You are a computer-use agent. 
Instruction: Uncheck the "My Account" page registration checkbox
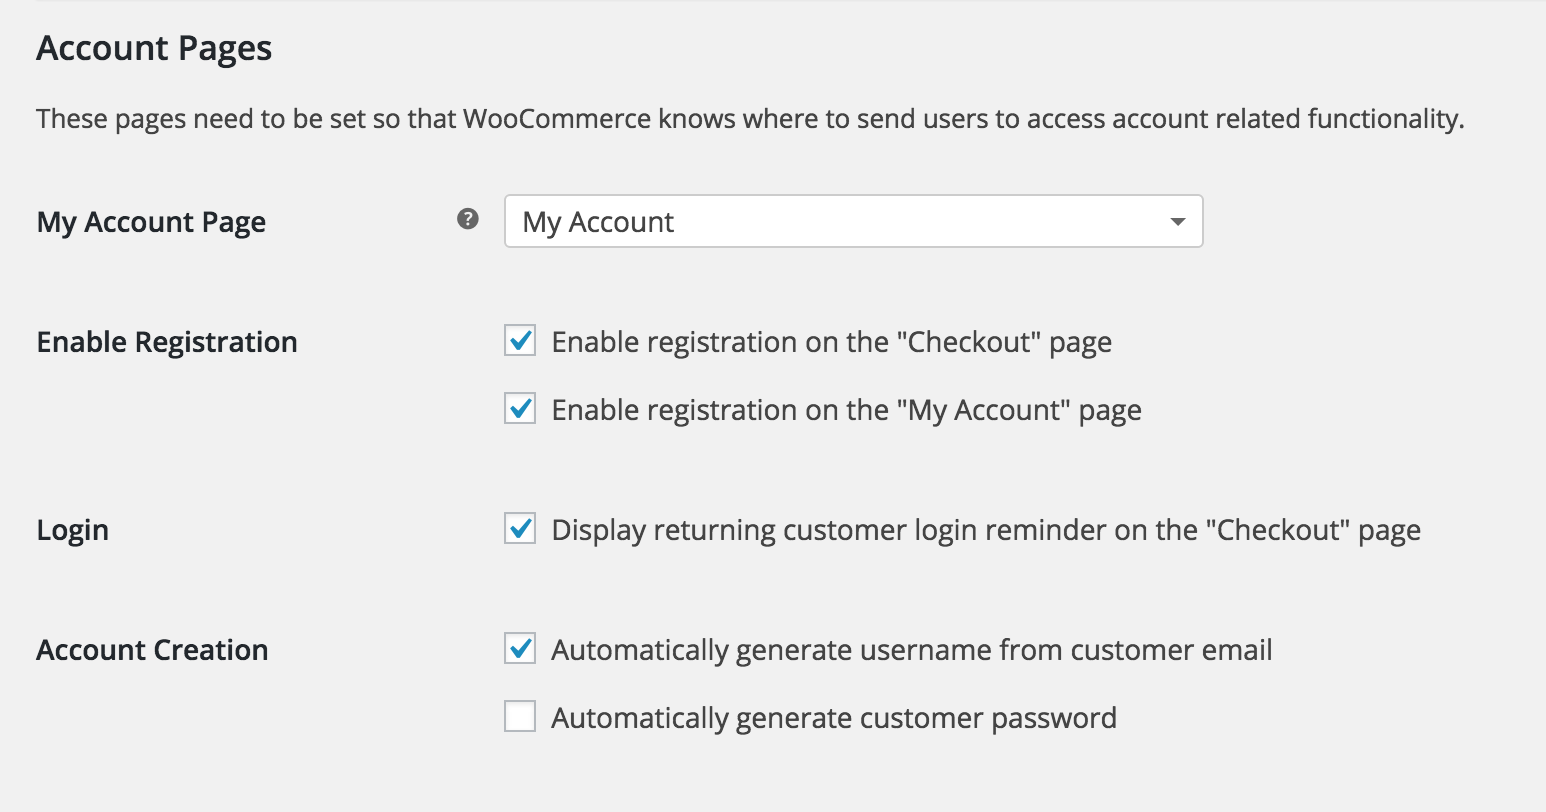click(x=520, y=409)
